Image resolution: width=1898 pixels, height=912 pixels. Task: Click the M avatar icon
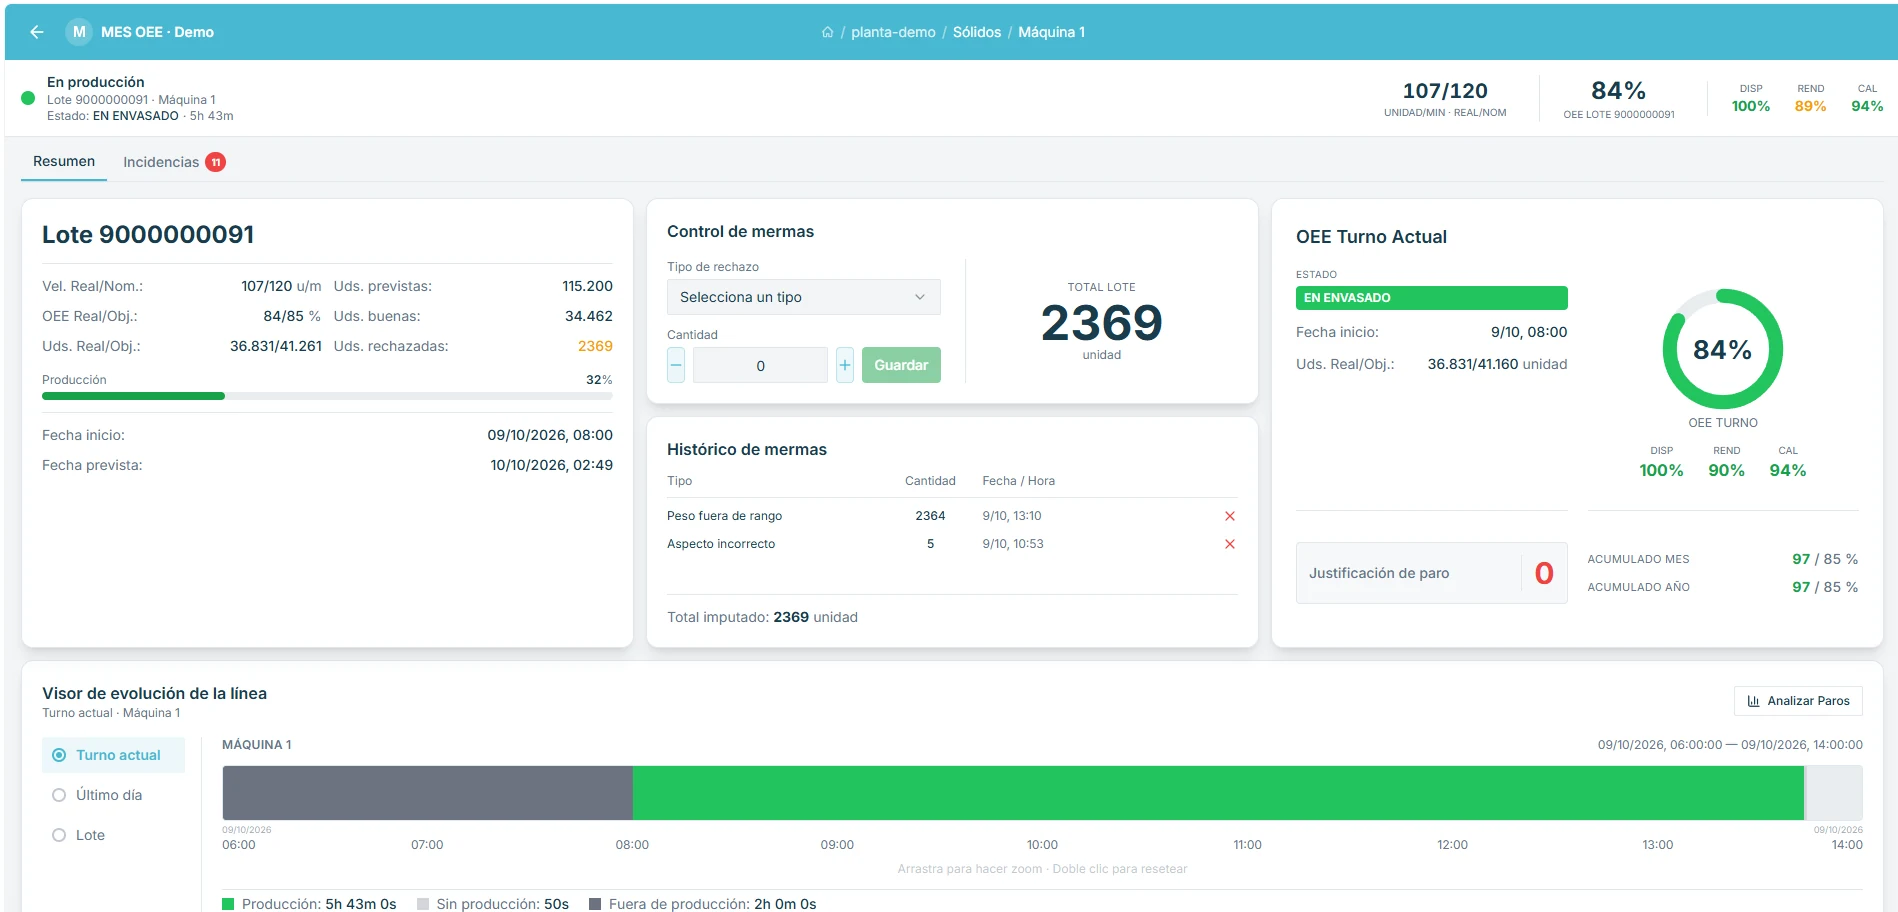coord(79,32)
